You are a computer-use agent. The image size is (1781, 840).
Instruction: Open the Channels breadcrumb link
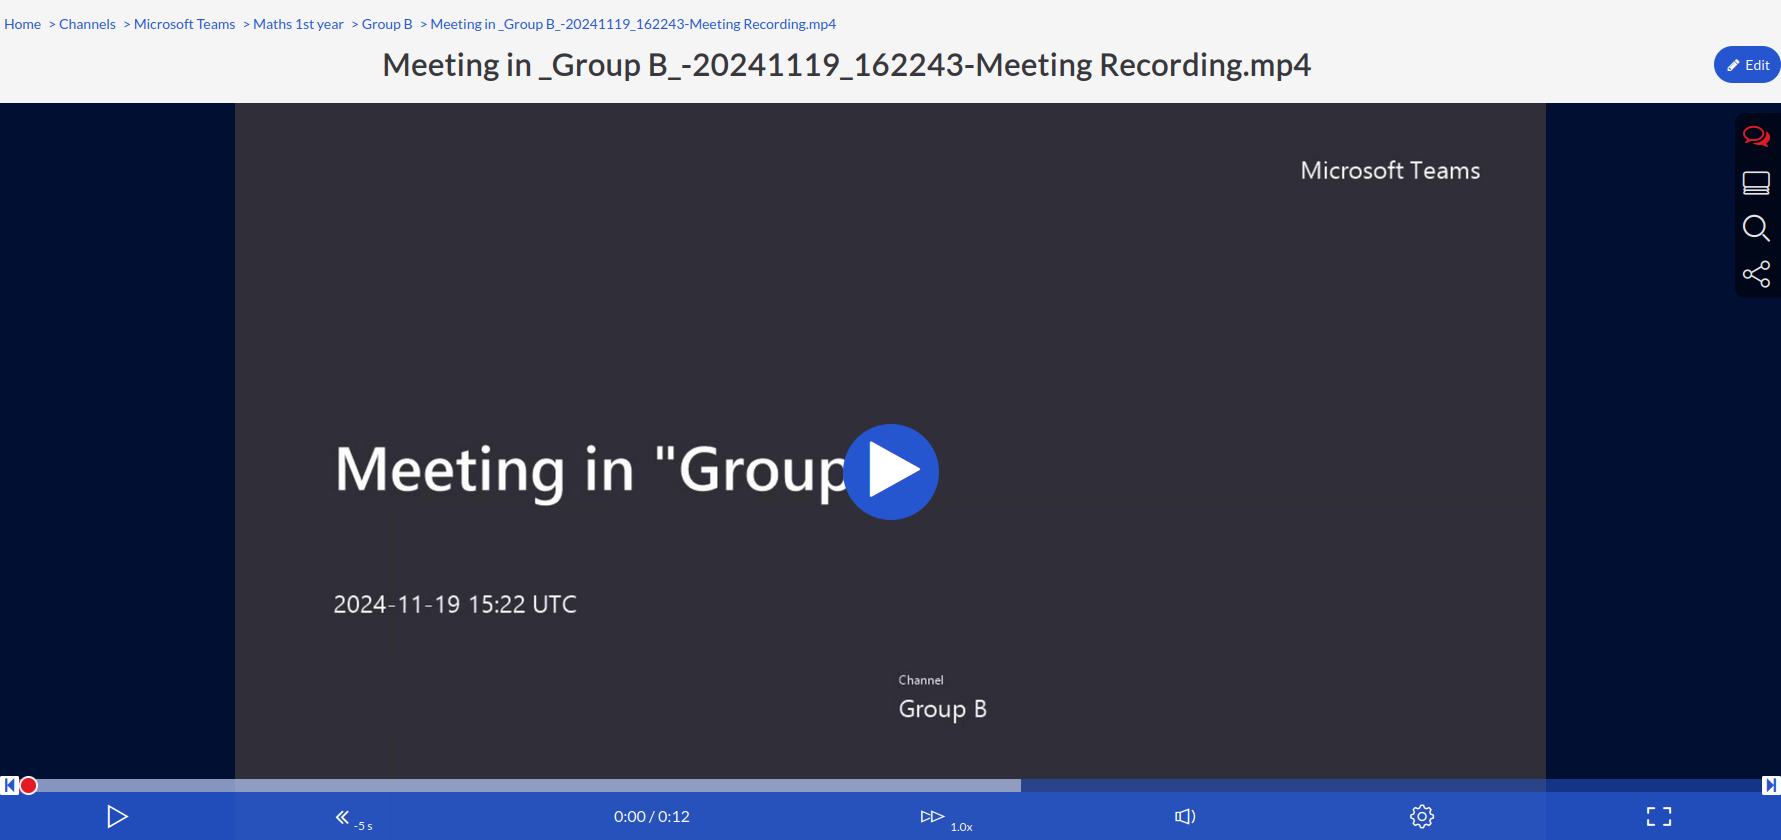click(x=87, y=24)
